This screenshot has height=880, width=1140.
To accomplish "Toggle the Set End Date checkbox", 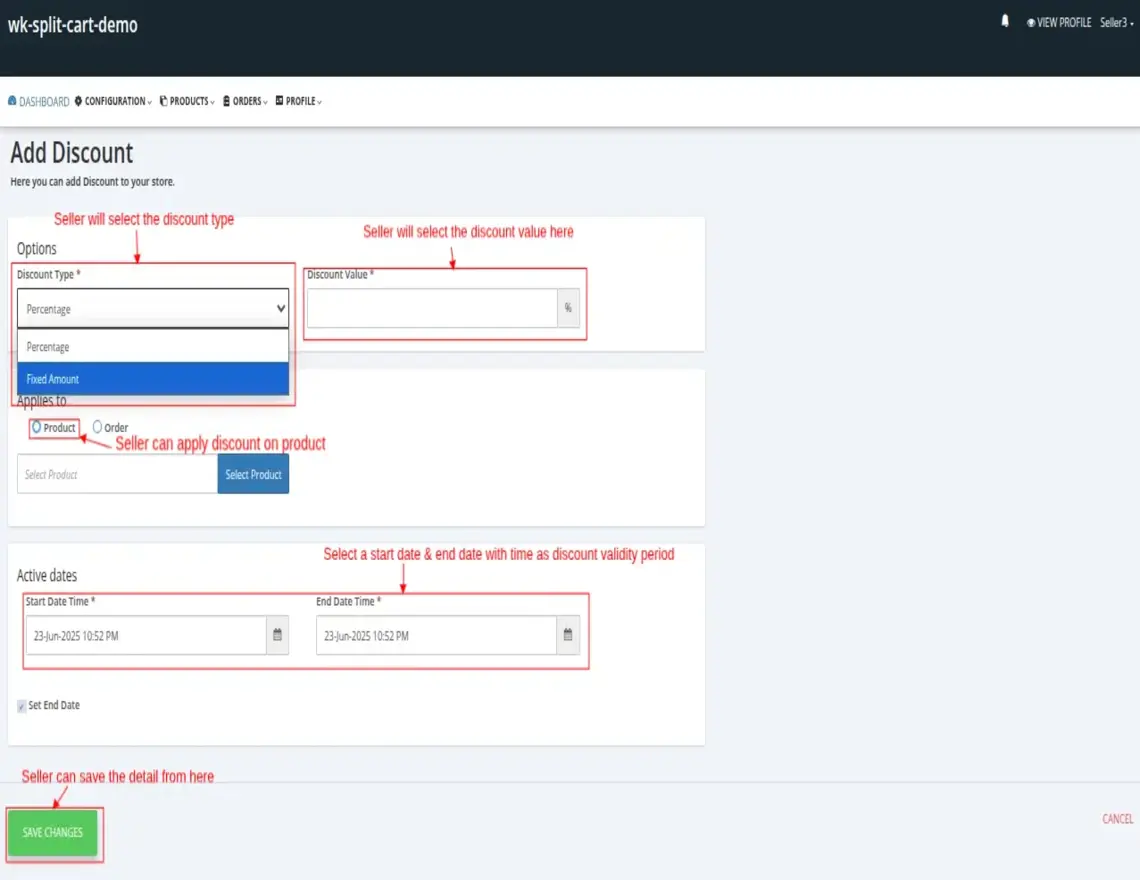I will [22, 705].
